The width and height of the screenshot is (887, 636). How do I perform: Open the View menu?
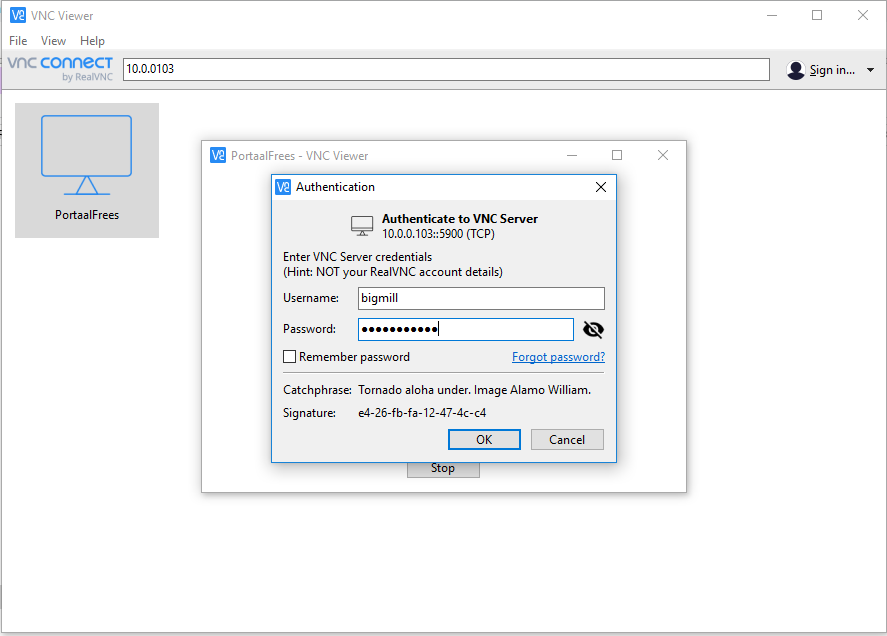tap(53, 41)
